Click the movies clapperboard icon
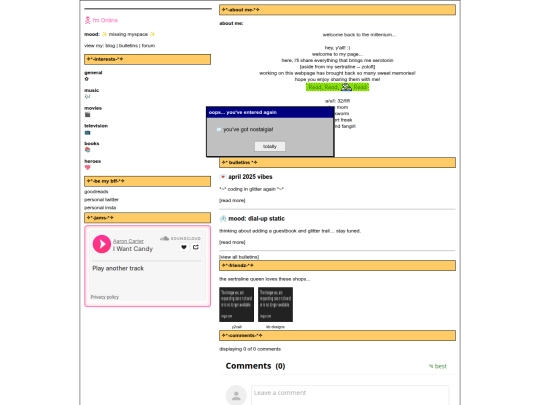540x405 pixels. pyautogui.click(x=87, y=114)
